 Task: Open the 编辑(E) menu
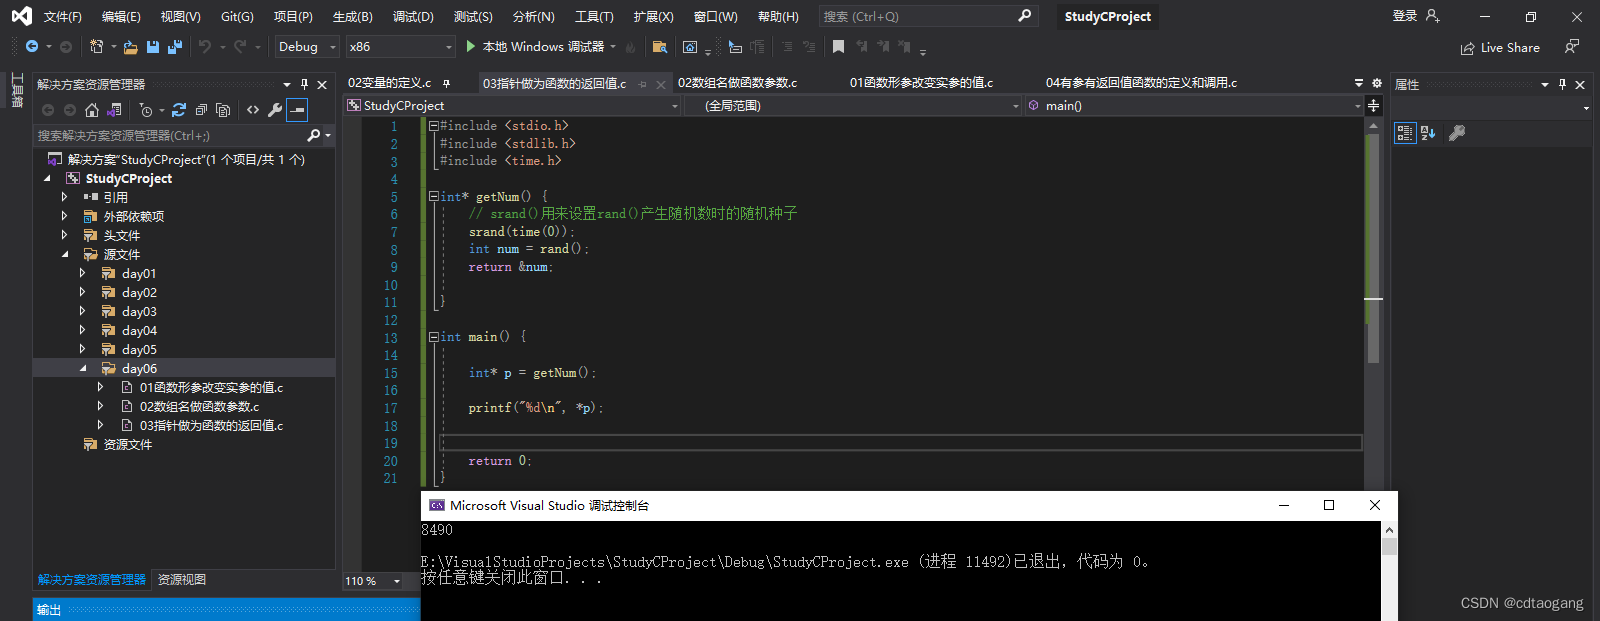[x=121, y=16]
